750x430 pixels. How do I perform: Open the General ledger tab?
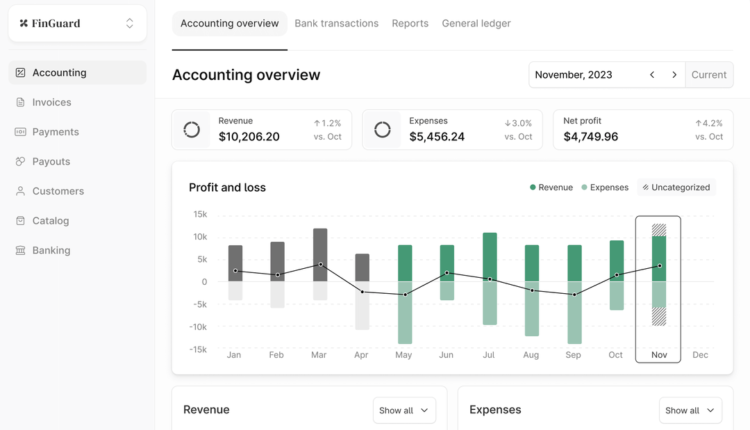[476, 23]
